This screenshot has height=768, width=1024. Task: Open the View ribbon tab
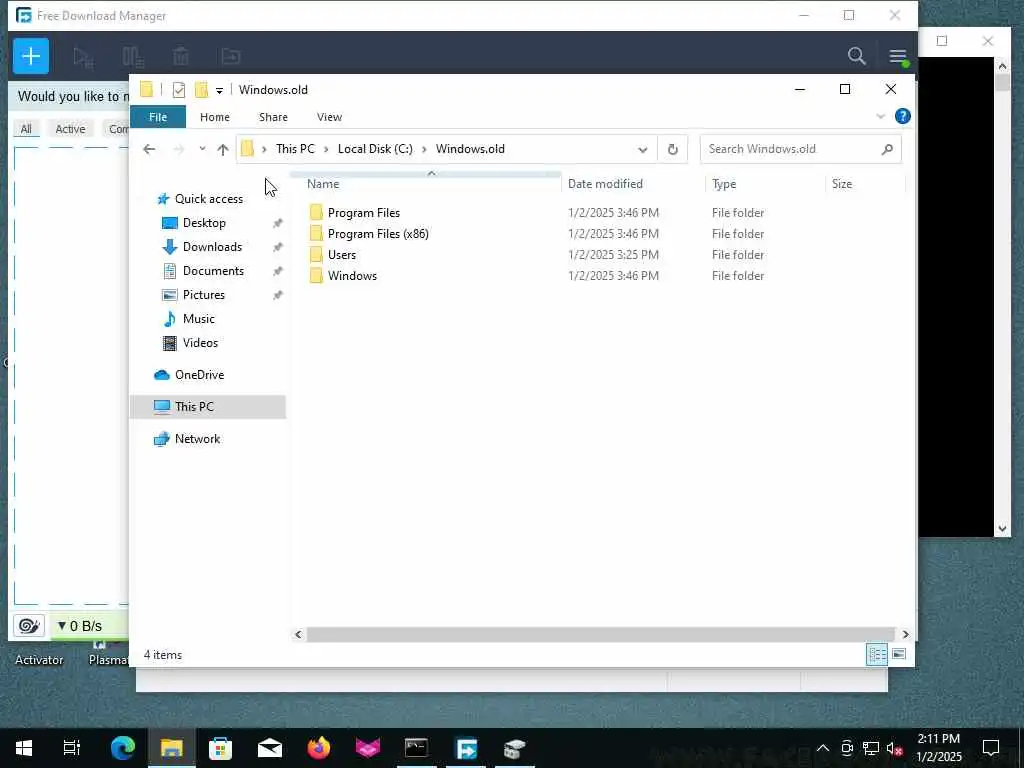pos(329,117)
